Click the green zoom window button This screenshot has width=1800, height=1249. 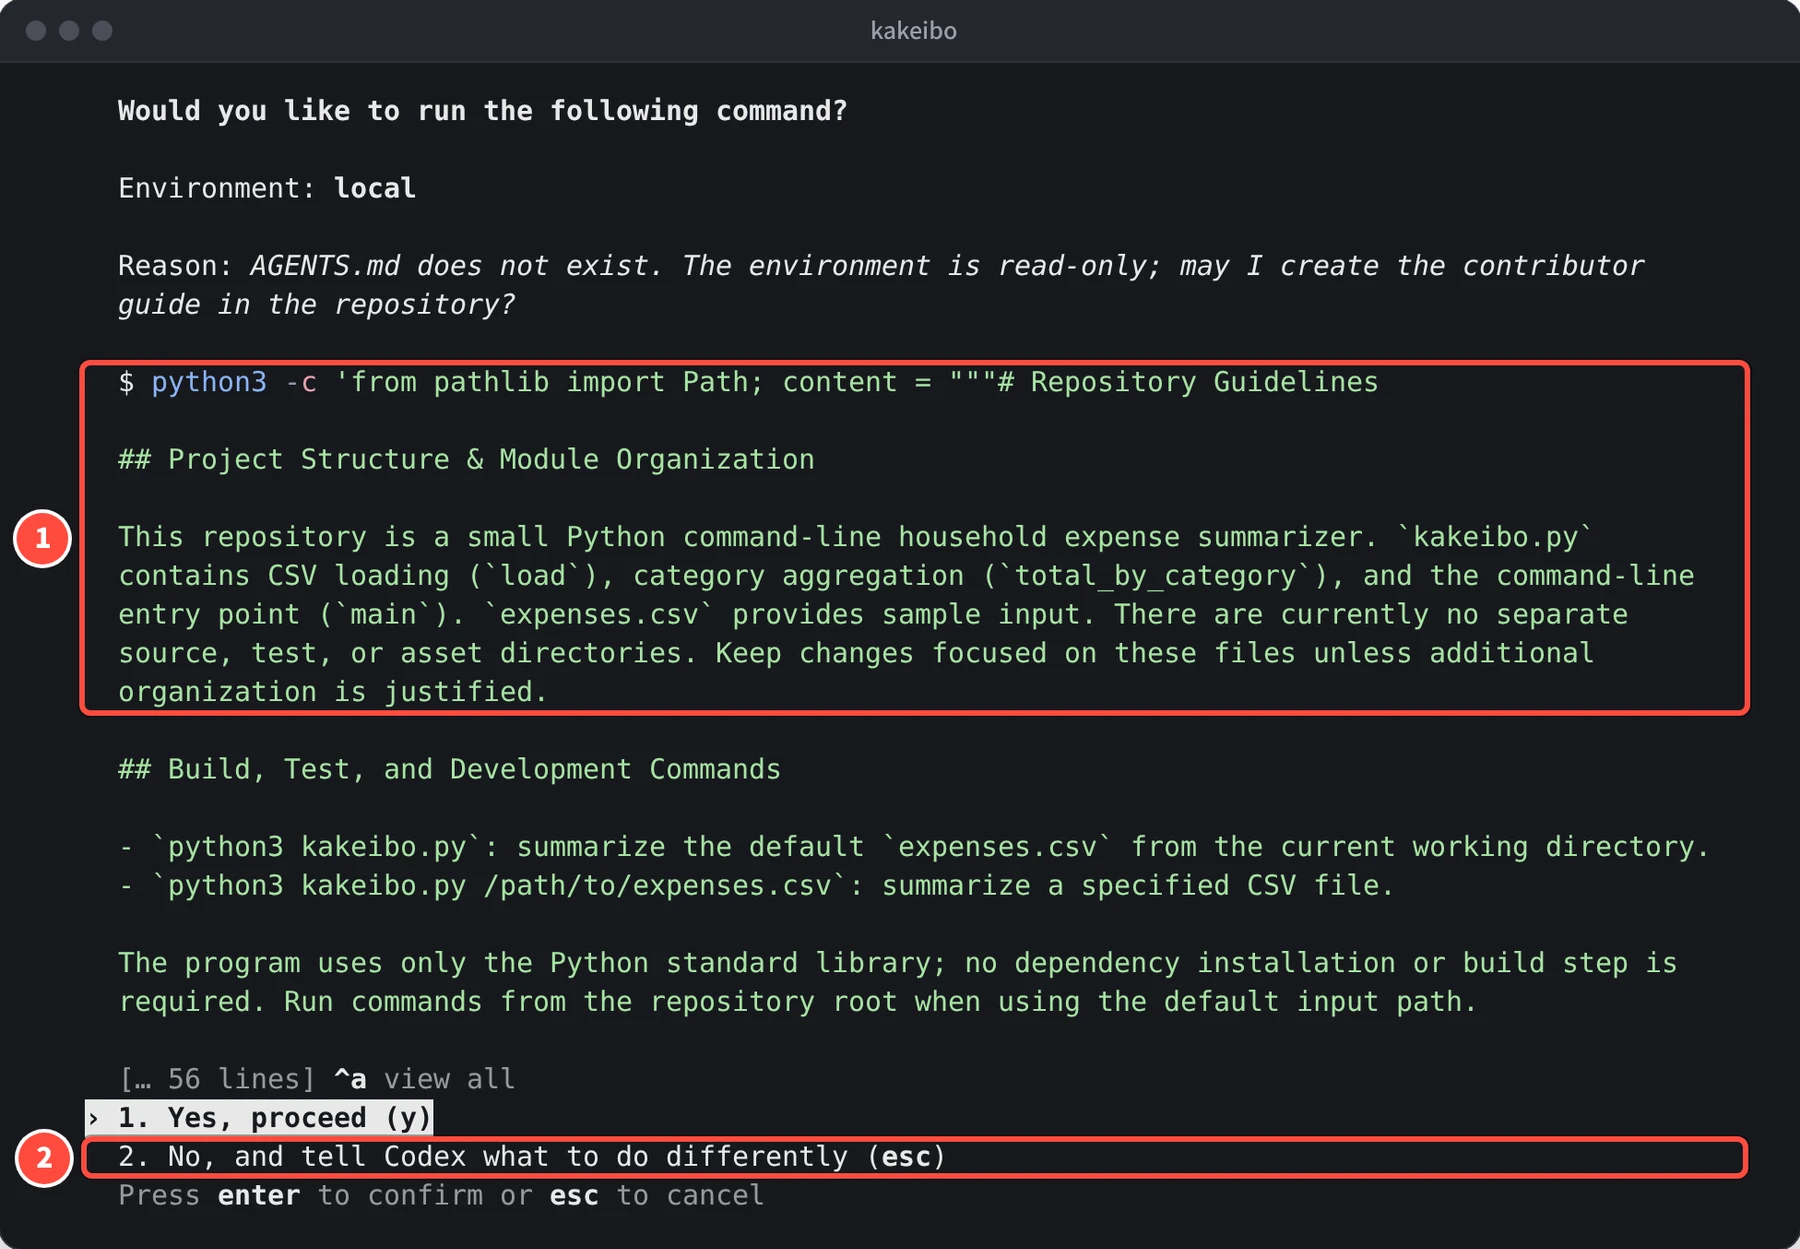102,30
